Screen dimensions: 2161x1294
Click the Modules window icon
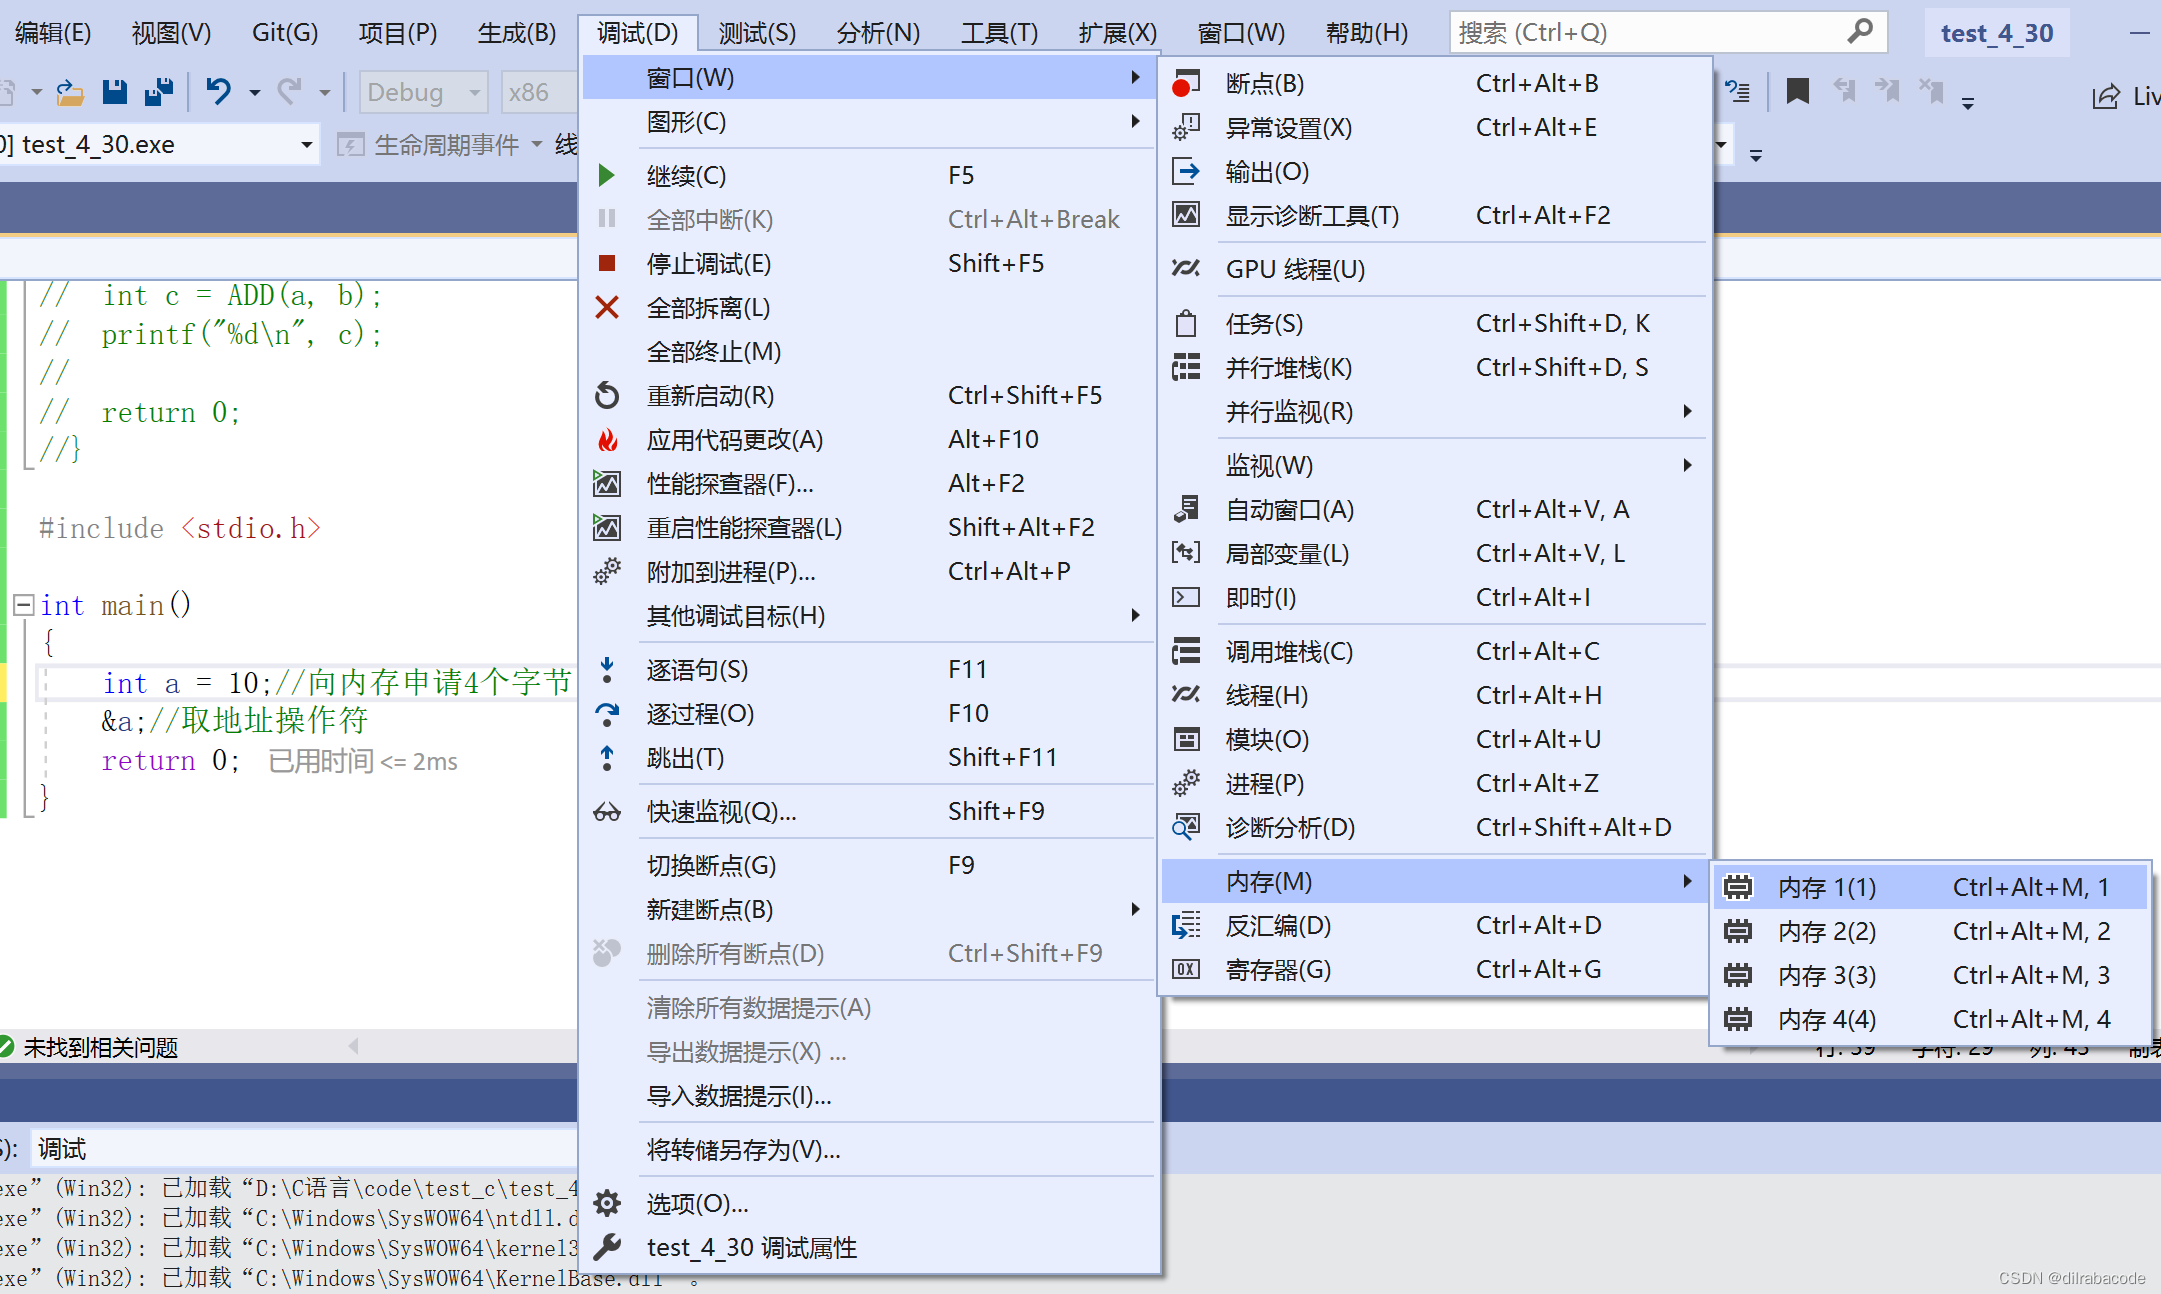(1186, 740)
